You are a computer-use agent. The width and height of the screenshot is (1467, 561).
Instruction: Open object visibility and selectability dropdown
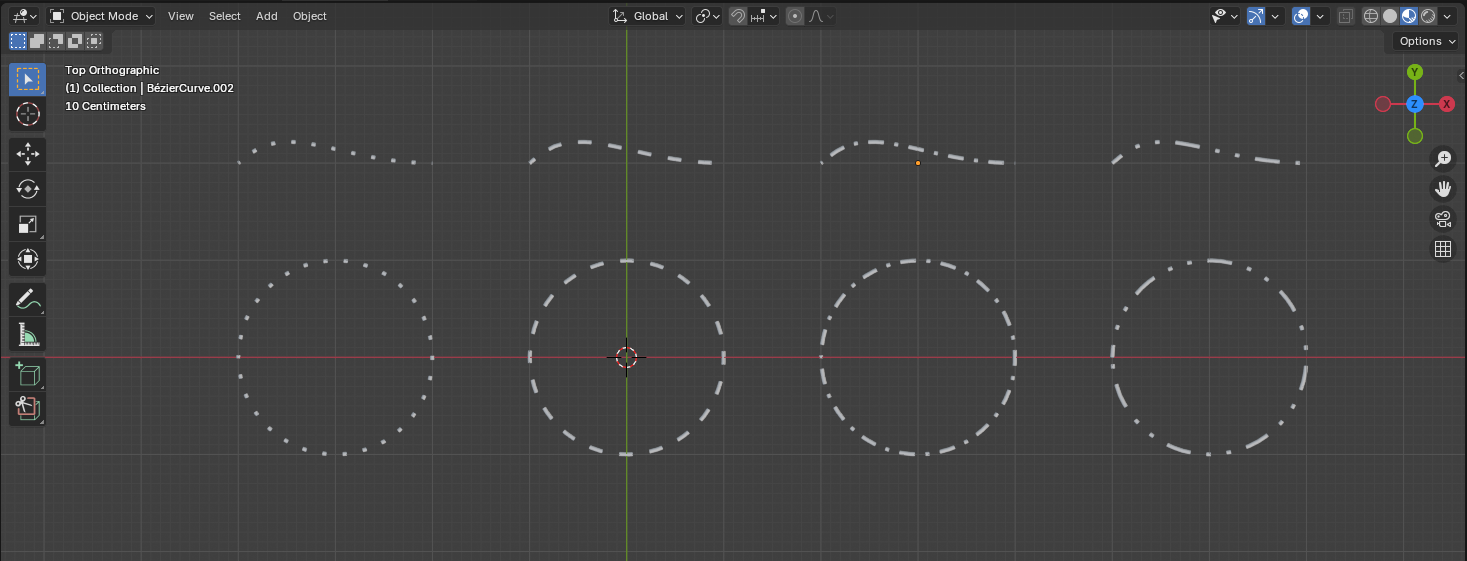point(1224,16)
